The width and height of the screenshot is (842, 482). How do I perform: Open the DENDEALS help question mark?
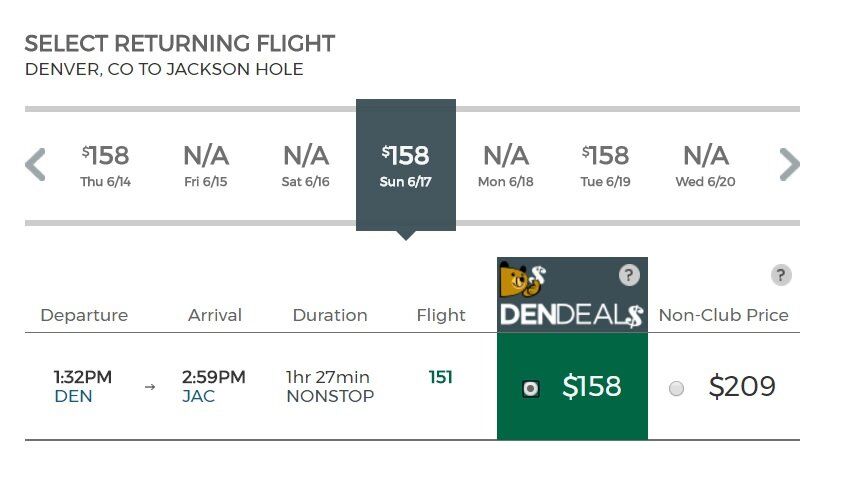(x=629, y=275)
